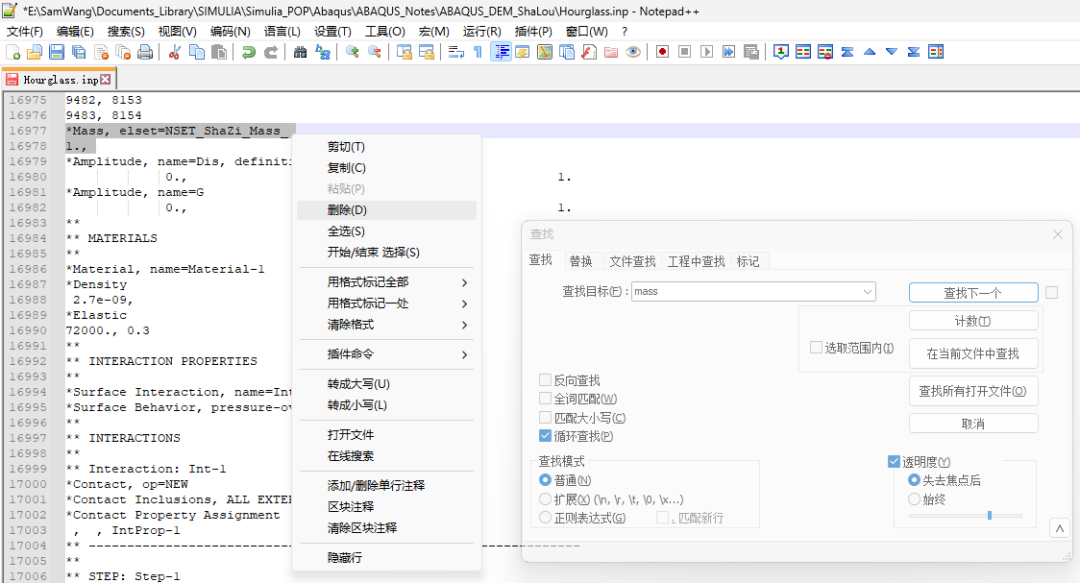The height and width of the screenshot is (583, 1080).
Task: Select the 普通 search mode
Action: (546, 480)
